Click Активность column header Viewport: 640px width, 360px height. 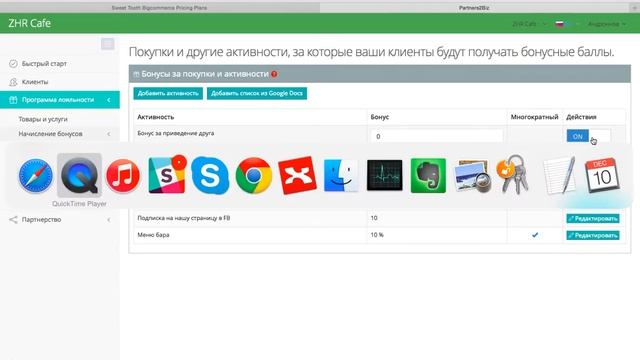point(156,117)
